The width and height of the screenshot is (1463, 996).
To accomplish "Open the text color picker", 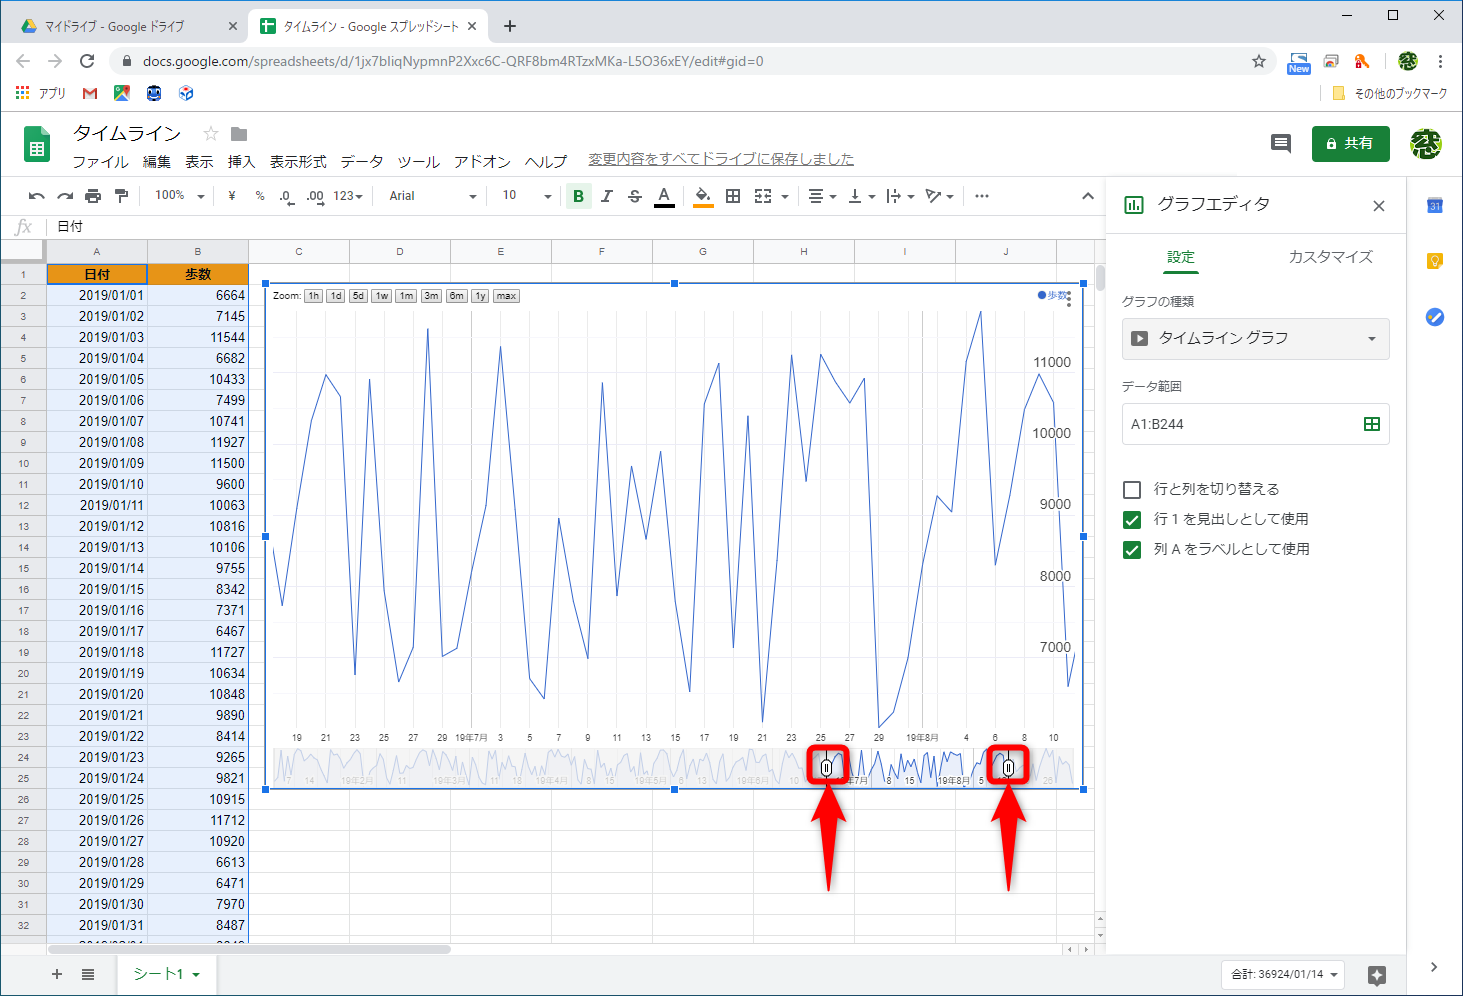I will click(x=664, y=196).
